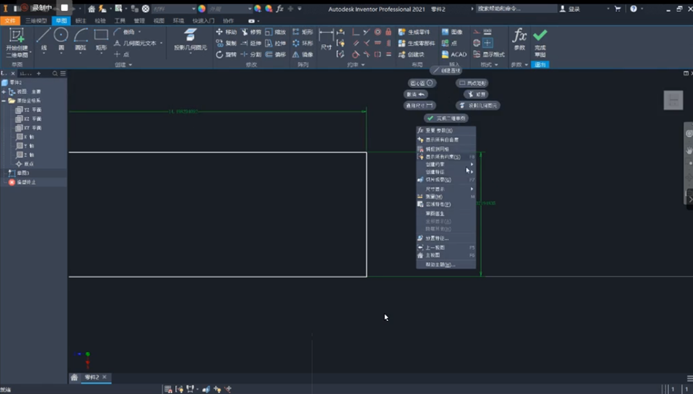Select the Arc (圆弧) sketch tool
Screen dimensions: 693x394
(80, 40)
